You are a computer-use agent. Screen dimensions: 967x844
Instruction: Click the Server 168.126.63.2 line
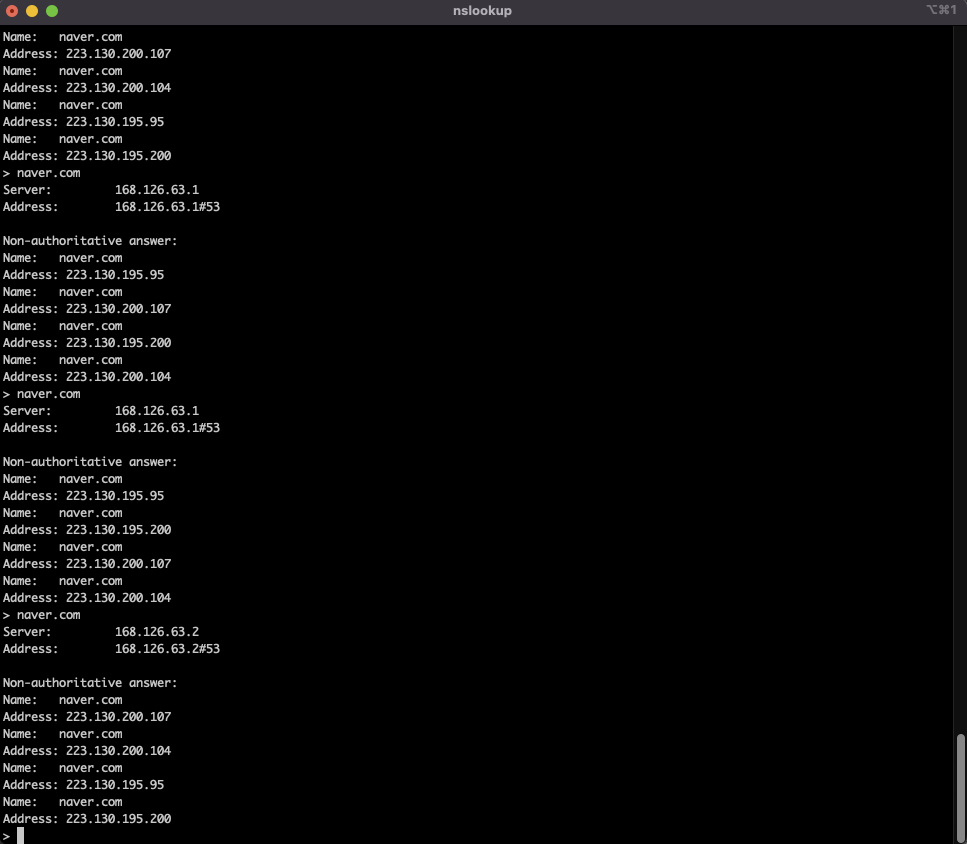pyautogui.click(x=101, y=632)
